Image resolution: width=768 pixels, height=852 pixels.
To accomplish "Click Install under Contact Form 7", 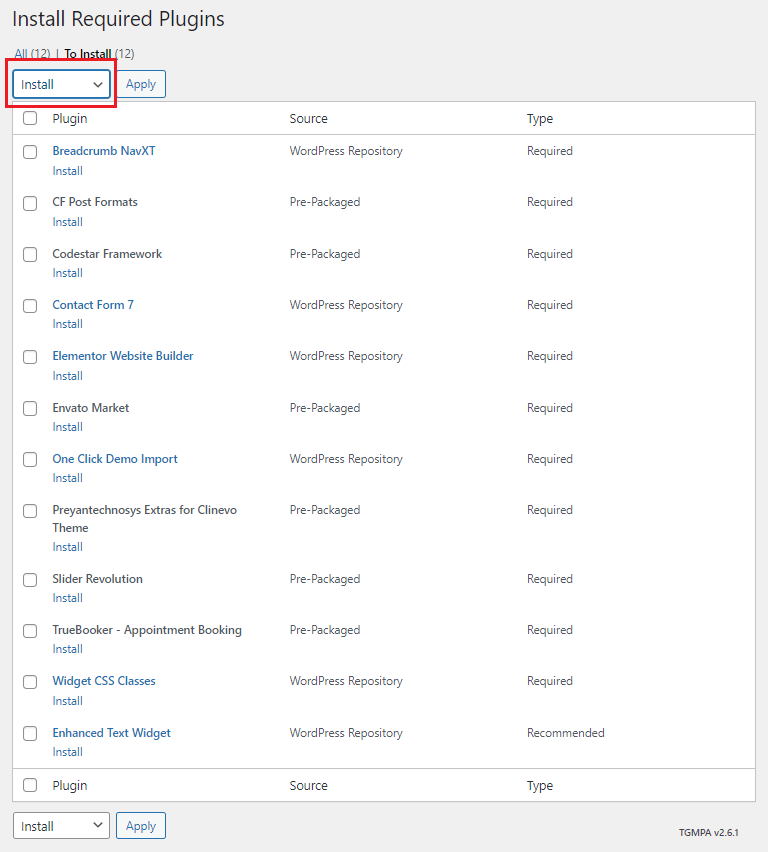I will [x=67, y=324].
